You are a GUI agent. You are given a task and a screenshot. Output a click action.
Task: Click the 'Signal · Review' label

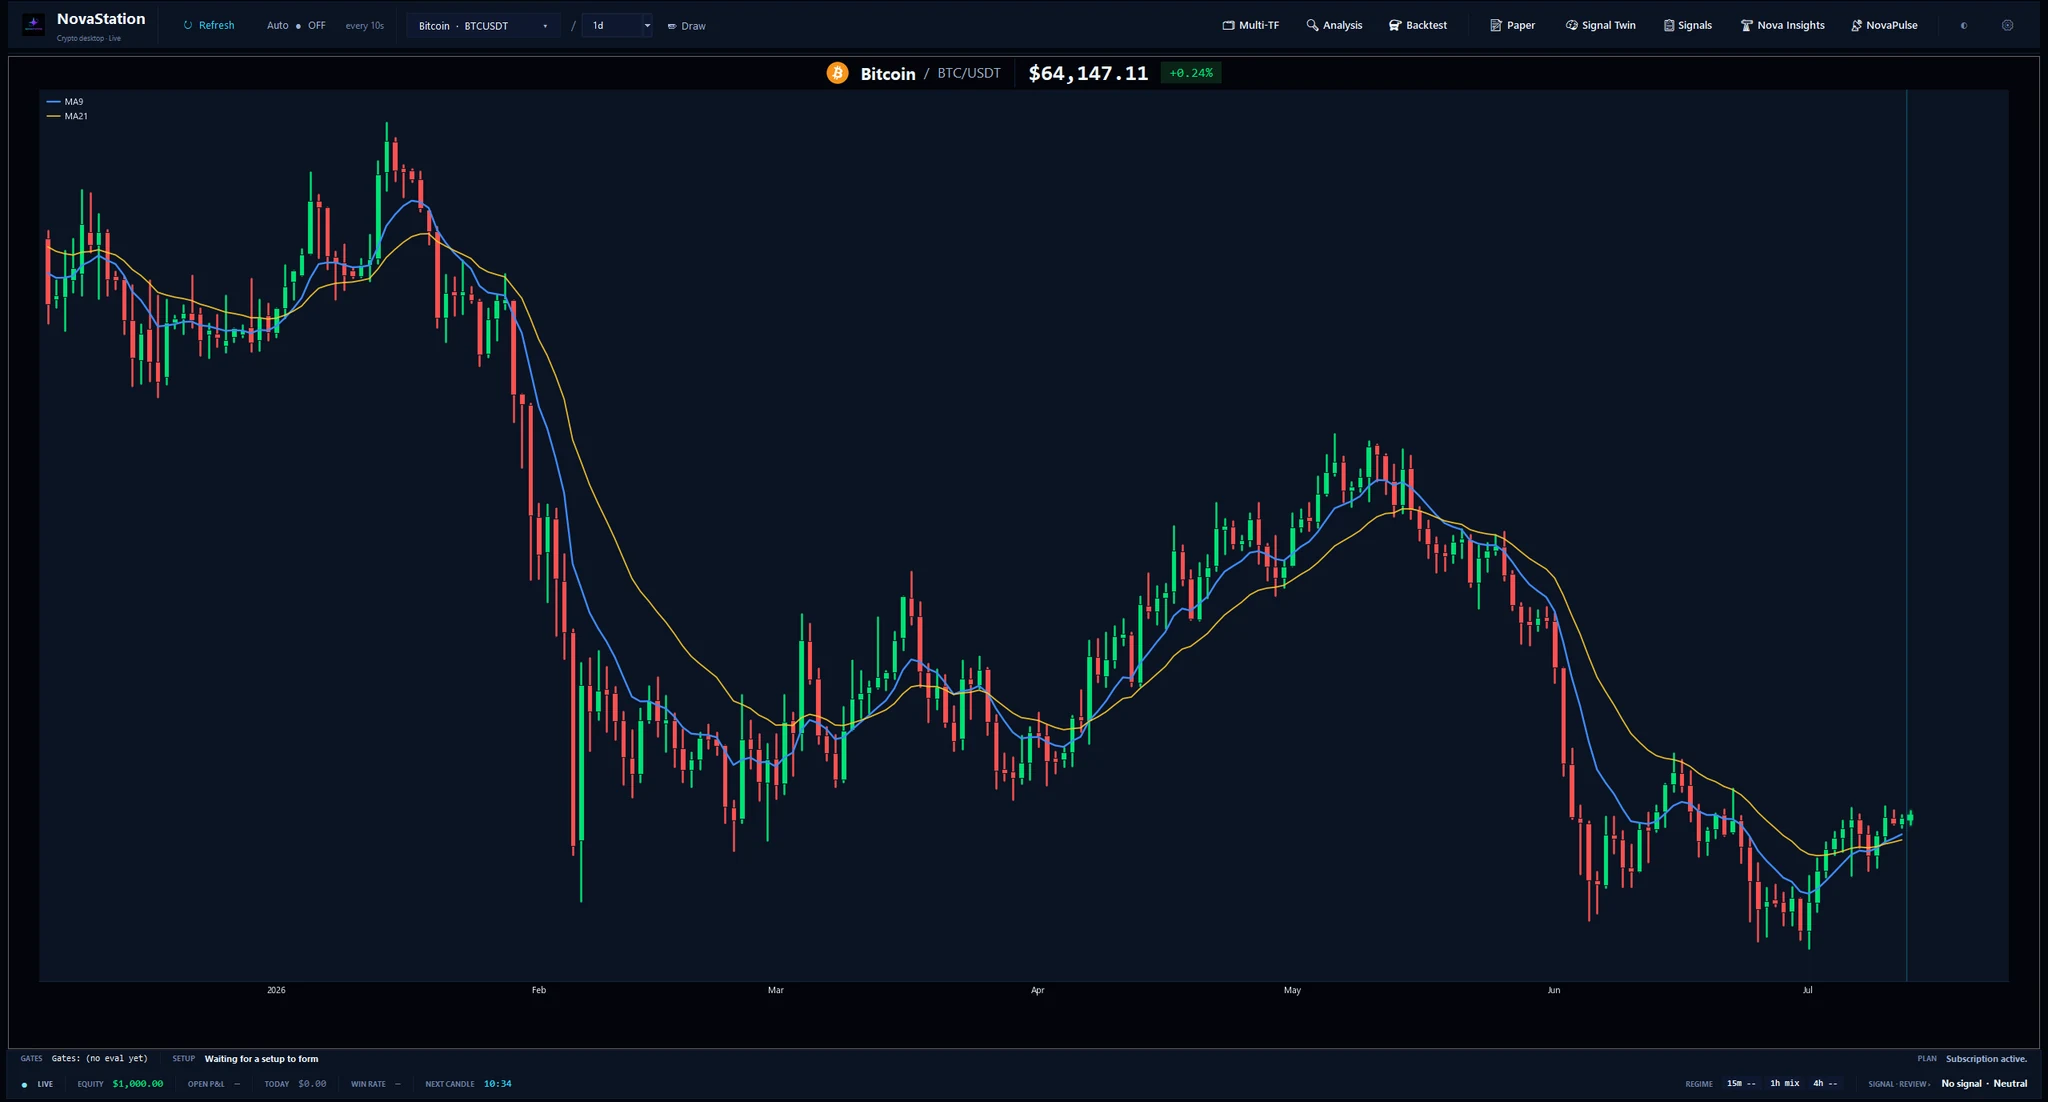pos(1900,1085)
